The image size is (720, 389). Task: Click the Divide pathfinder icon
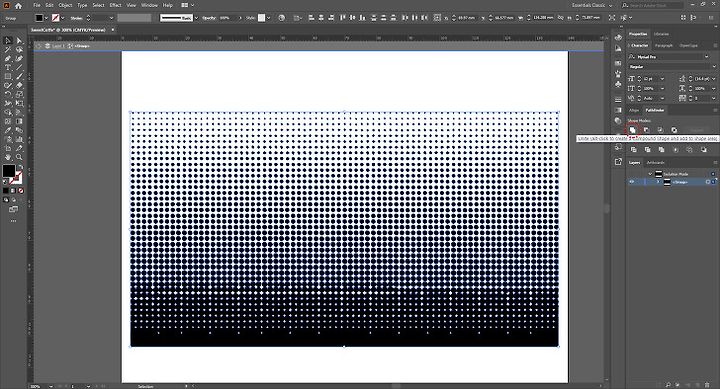coord(634,150)
